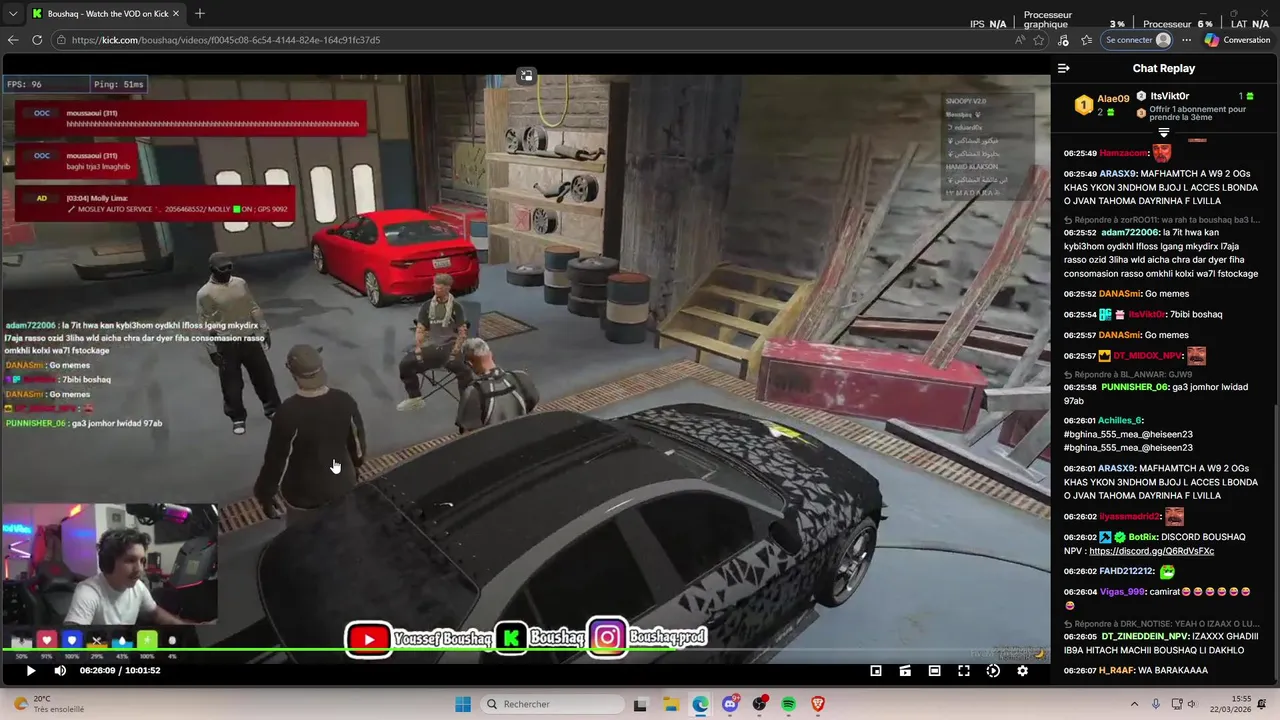Change playback speed icon
This screenshot has width=1280, height=720.
[x=993, y=671]
